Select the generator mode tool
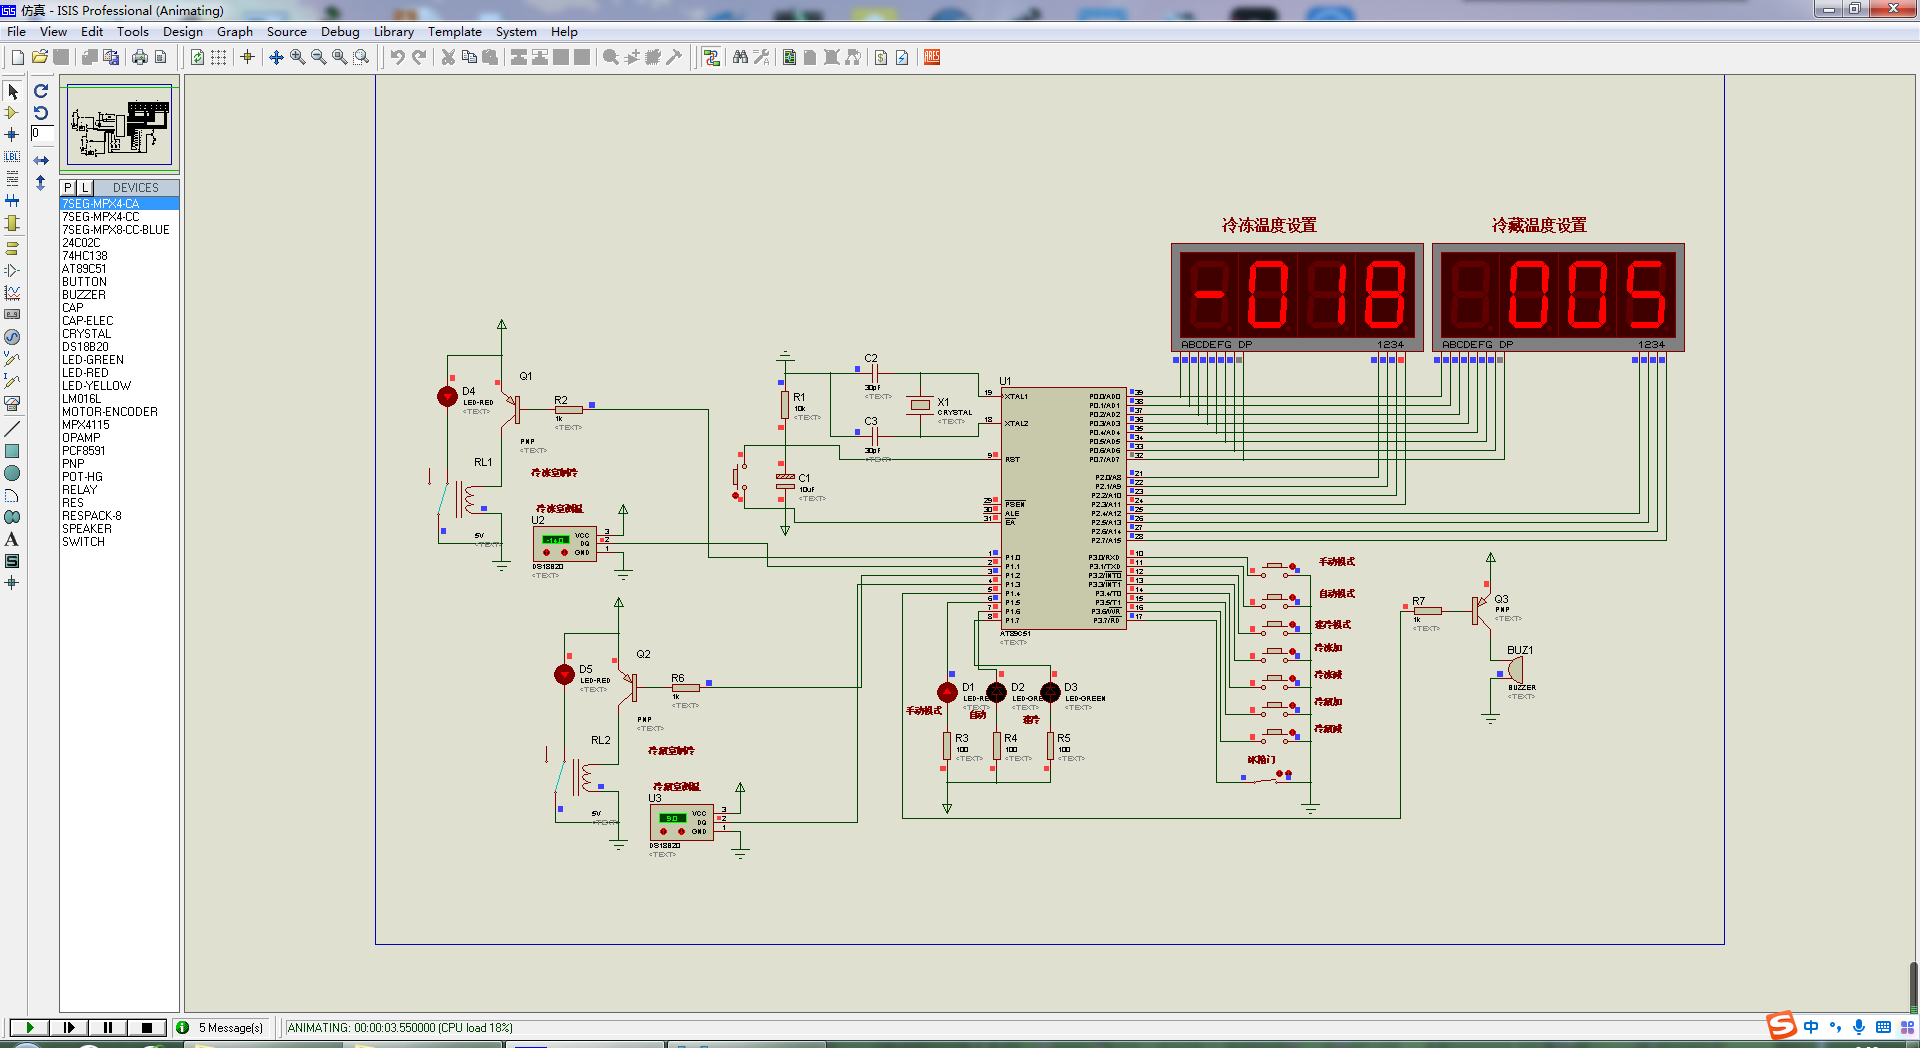Screen dimensions: 1920x1048 pyautogui.click(x=12, y=337)
